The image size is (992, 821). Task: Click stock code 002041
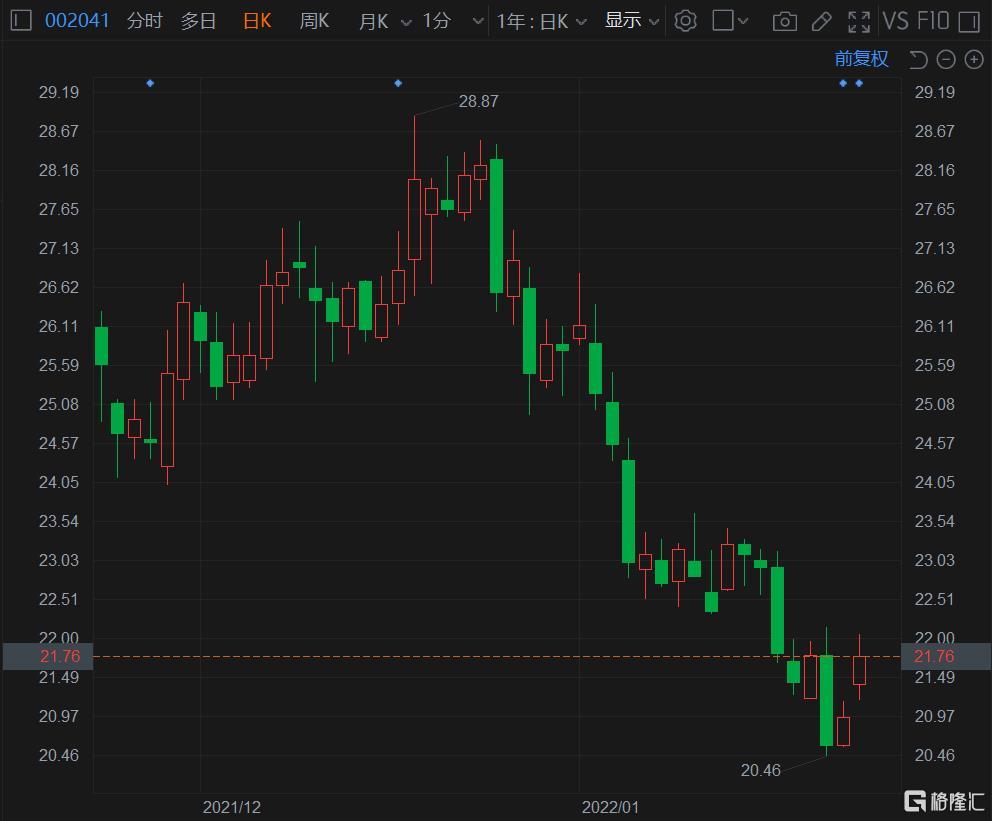77,21
